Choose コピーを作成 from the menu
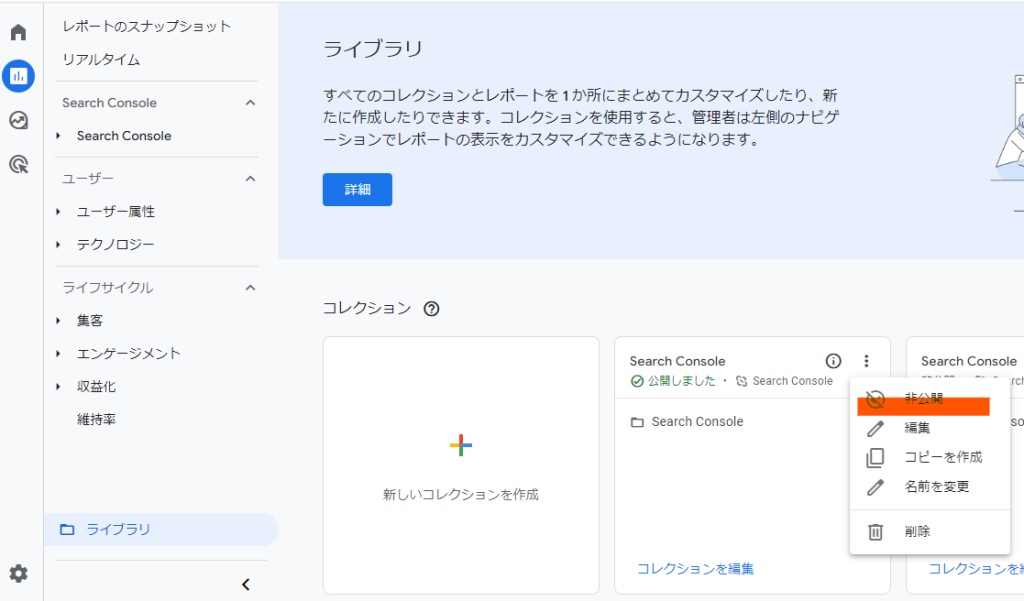The image size is (1024, 601). pyautogui.click(x=929, y=457)
